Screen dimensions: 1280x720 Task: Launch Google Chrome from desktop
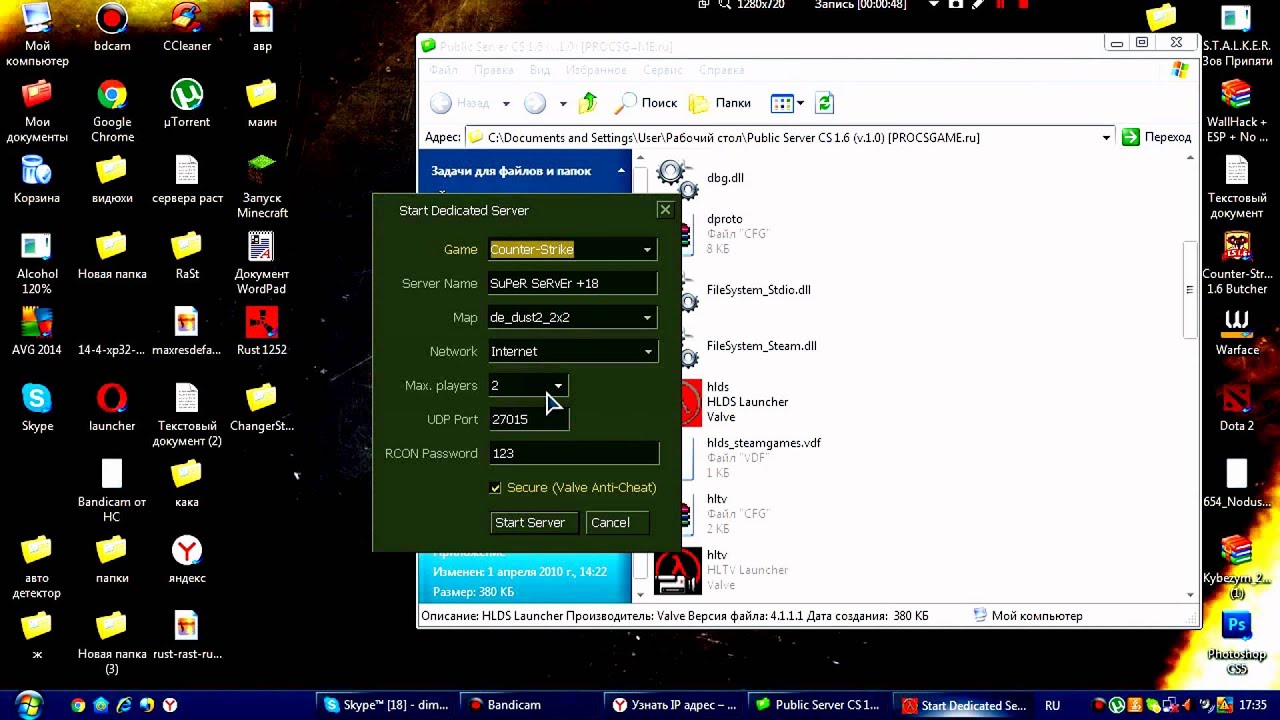click(112, 111)
